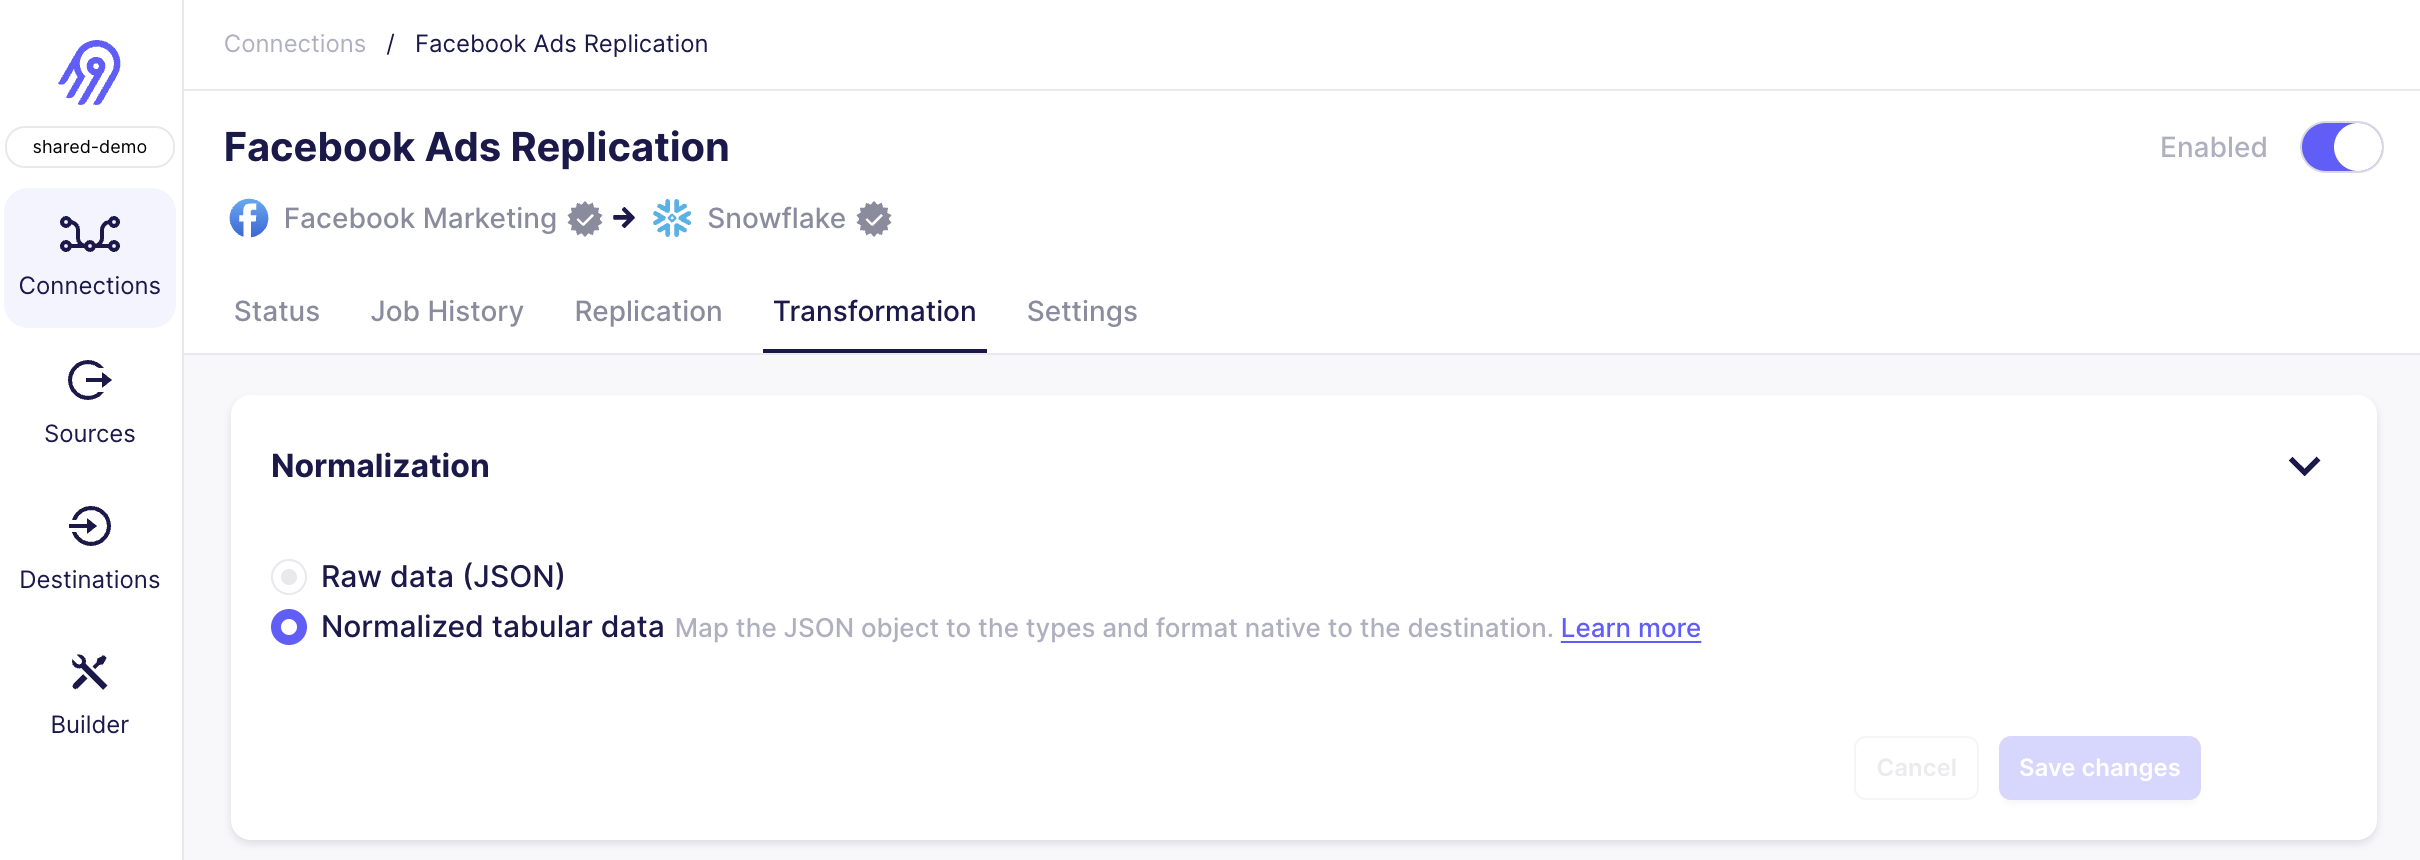Switch to the Job History tab

[x=447, y=312]
